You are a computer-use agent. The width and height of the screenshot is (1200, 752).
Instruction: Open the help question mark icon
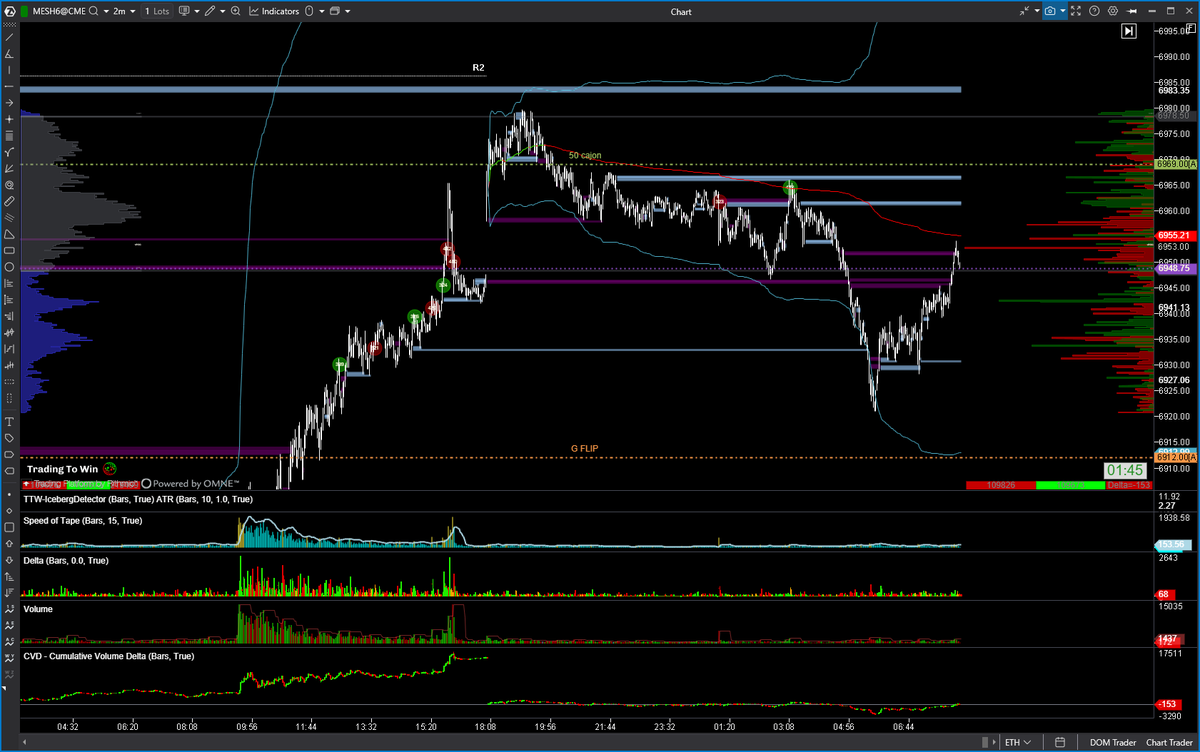[x=1094, y=11]
